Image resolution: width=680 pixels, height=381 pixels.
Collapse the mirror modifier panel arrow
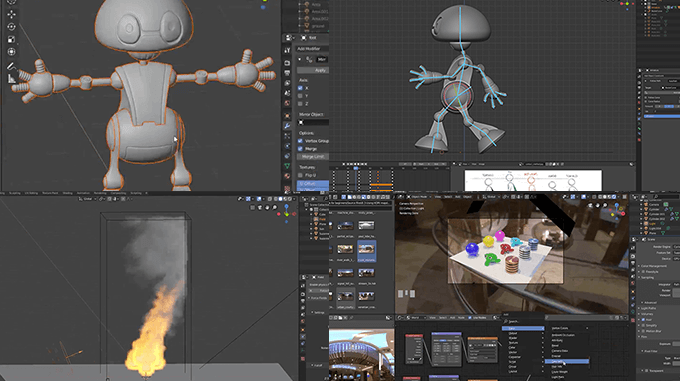point(300,59)
